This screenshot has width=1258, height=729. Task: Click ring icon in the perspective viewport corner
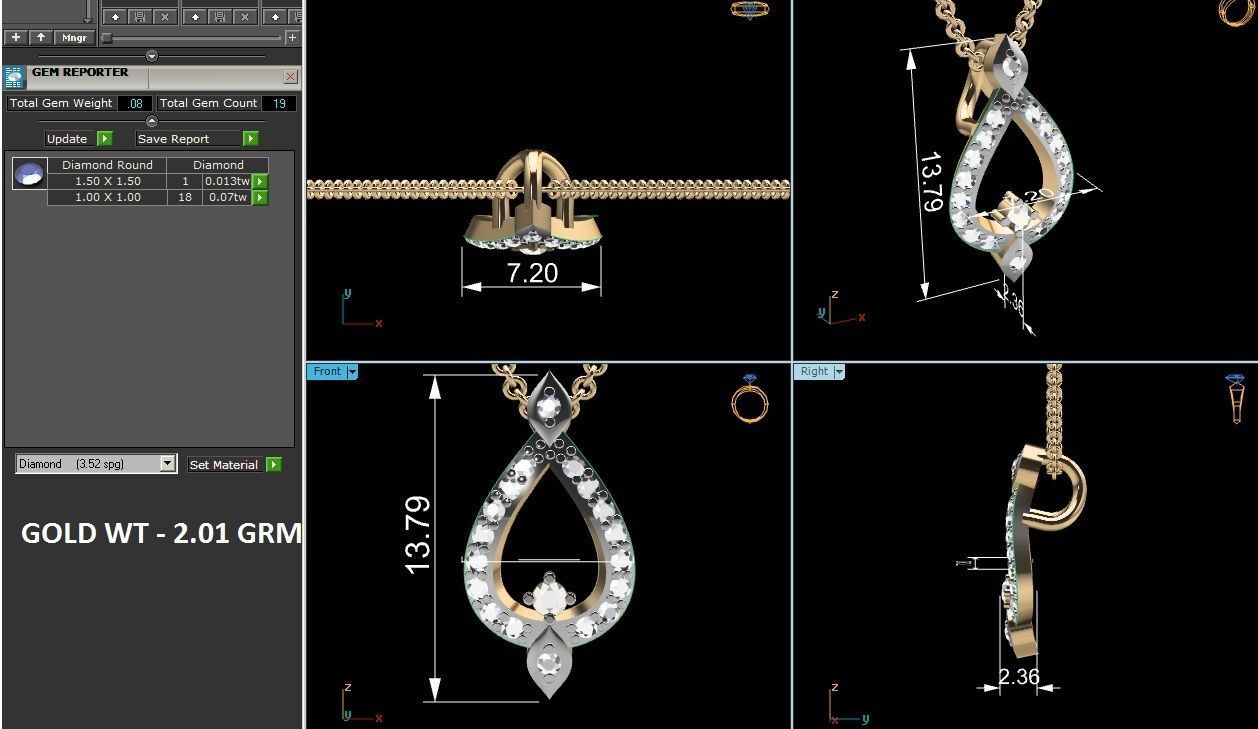pyautogui.click(x=1237, y=12)
